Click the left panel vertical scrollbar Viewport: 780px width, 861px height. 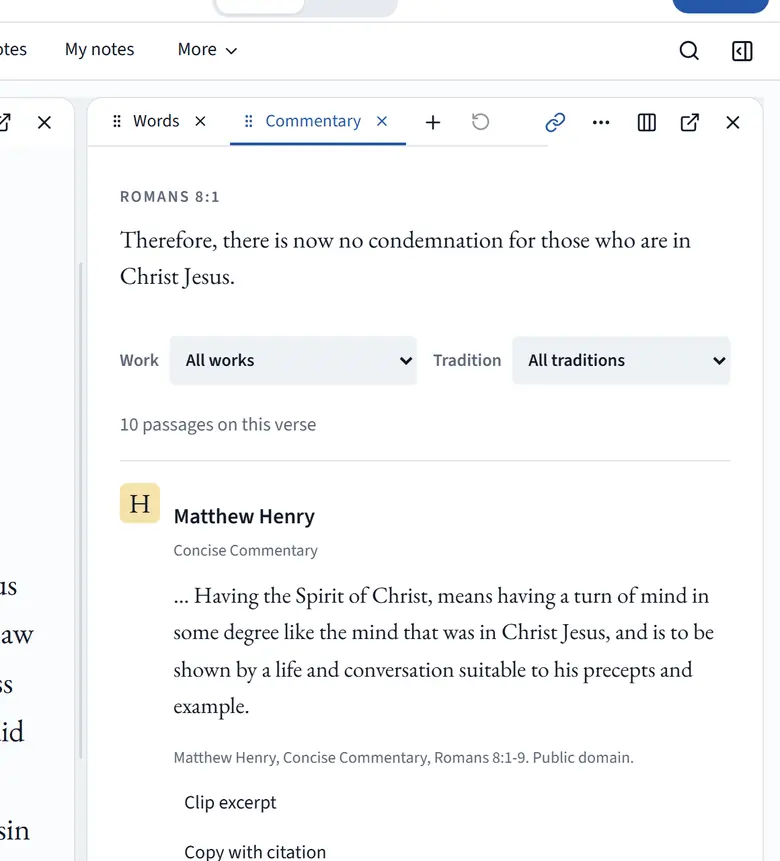81,511
